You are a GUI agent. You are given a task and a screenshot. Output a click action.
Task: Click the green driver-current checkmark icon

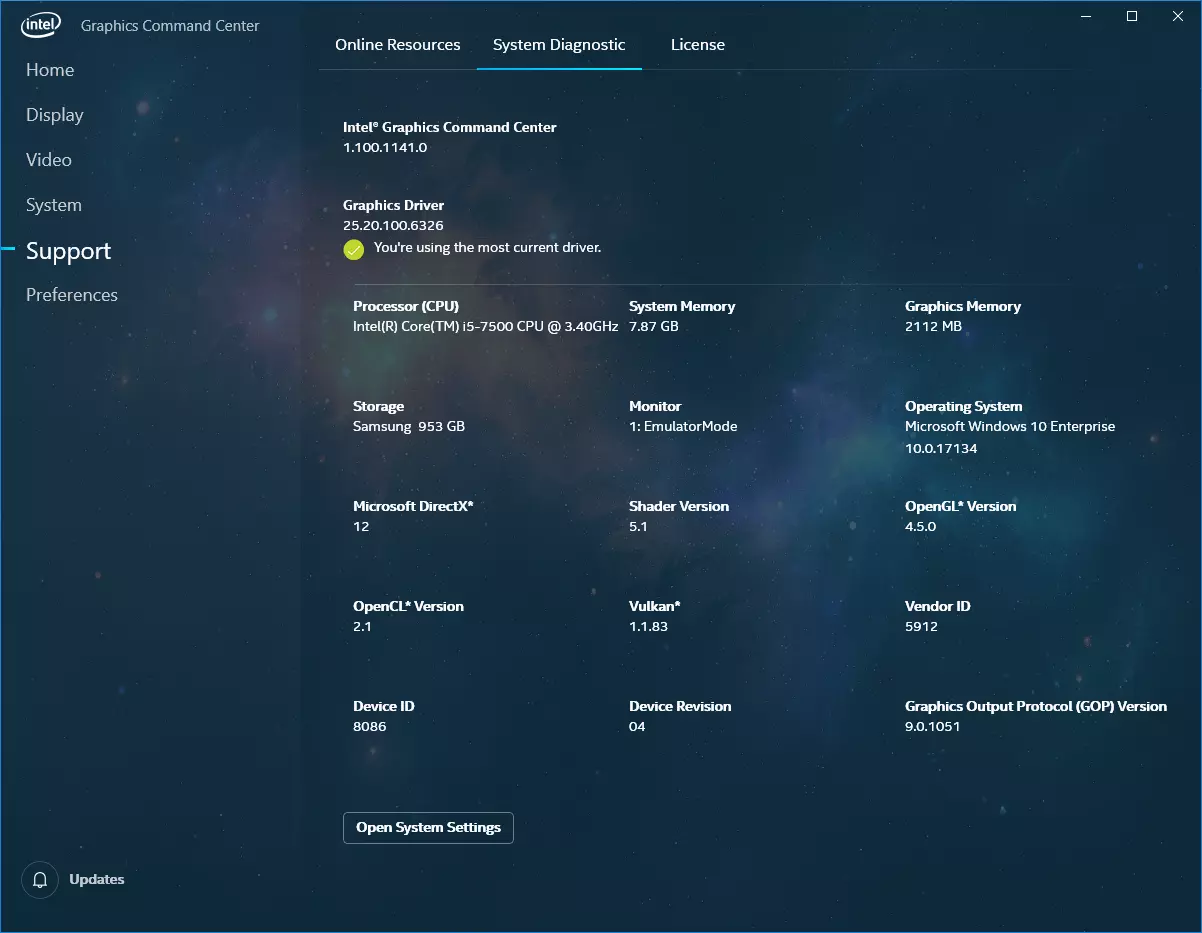point(354,249)
